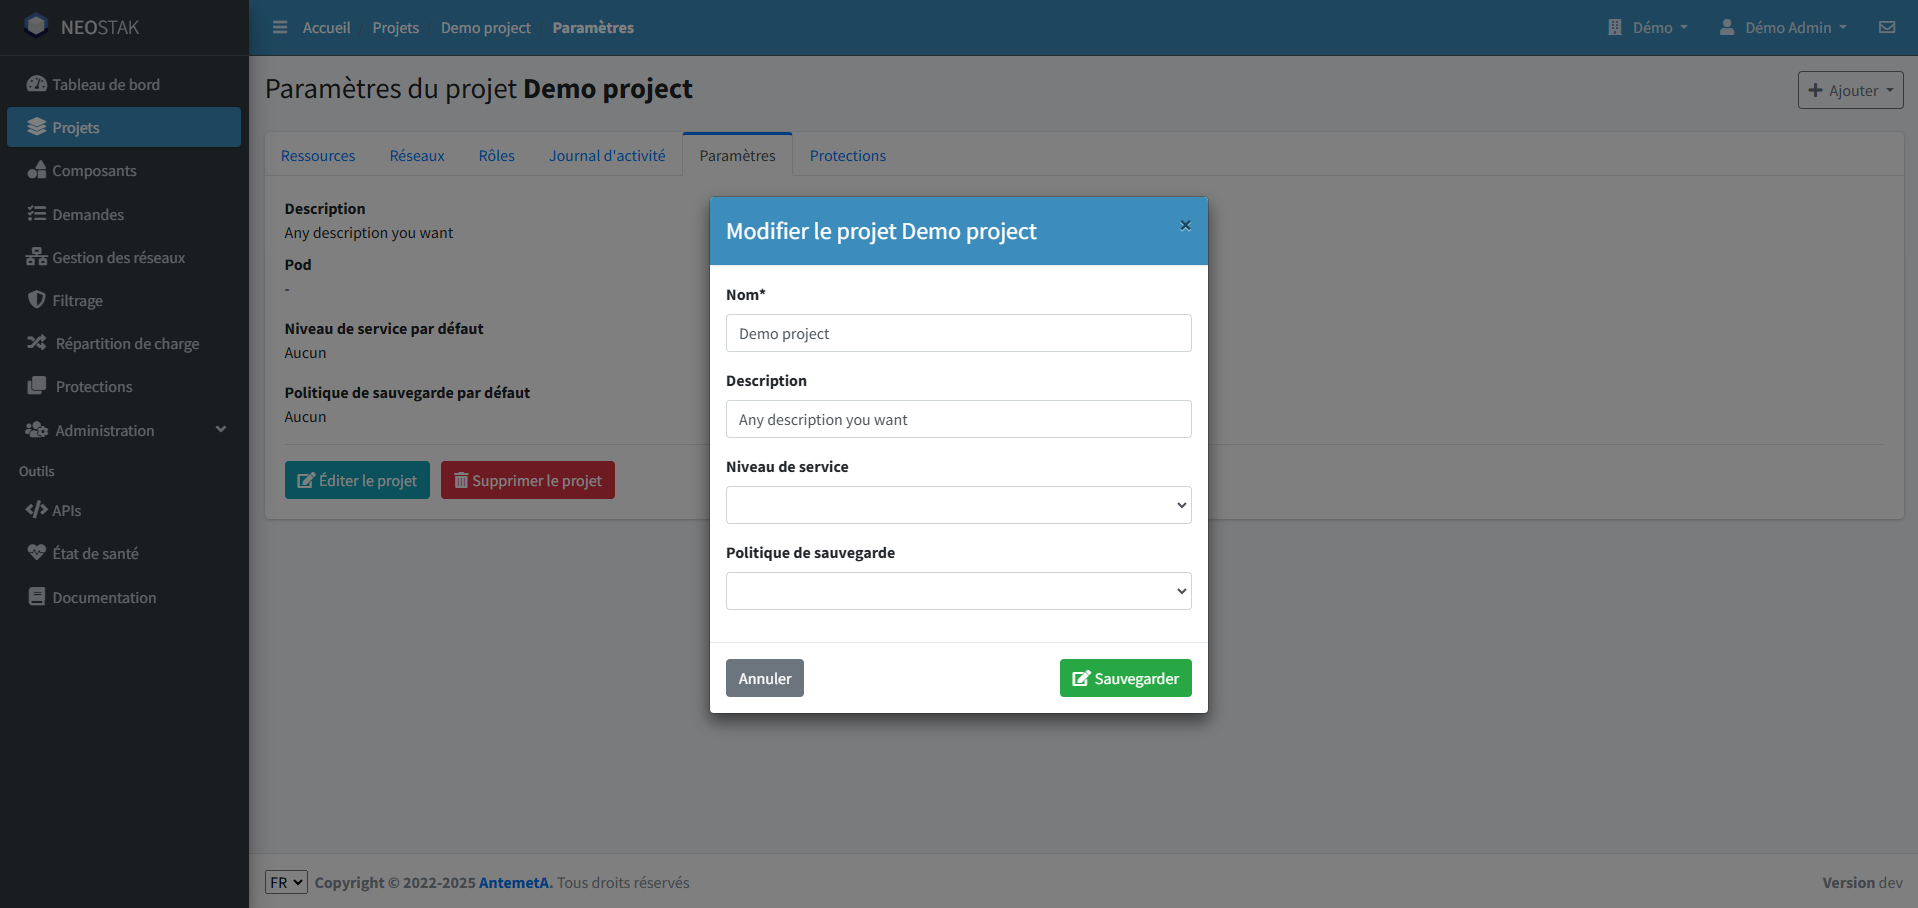Click the Nom input field
The width and height of the screenshot is (1918, 908).
[x=957, y=333]
